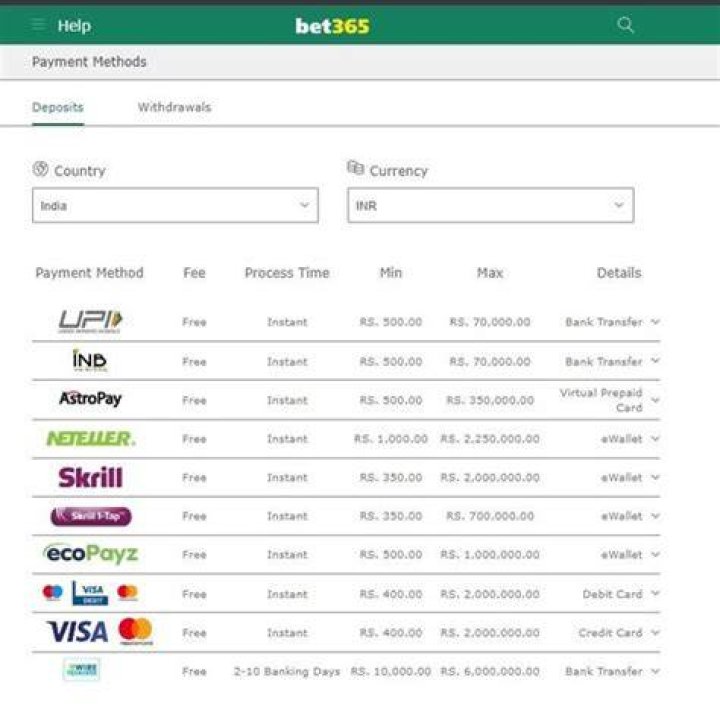Click the INB net banking logo
This screenshot has width=720, height=718.
[x=90, y=360]
